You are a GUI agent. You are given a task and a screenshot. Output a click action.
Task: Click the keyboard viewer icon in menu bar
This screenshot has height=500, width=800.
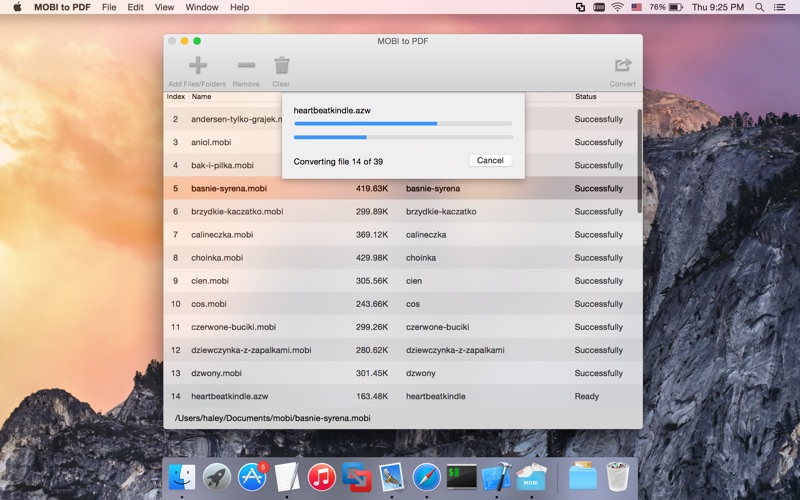click(x=599, y=7)
